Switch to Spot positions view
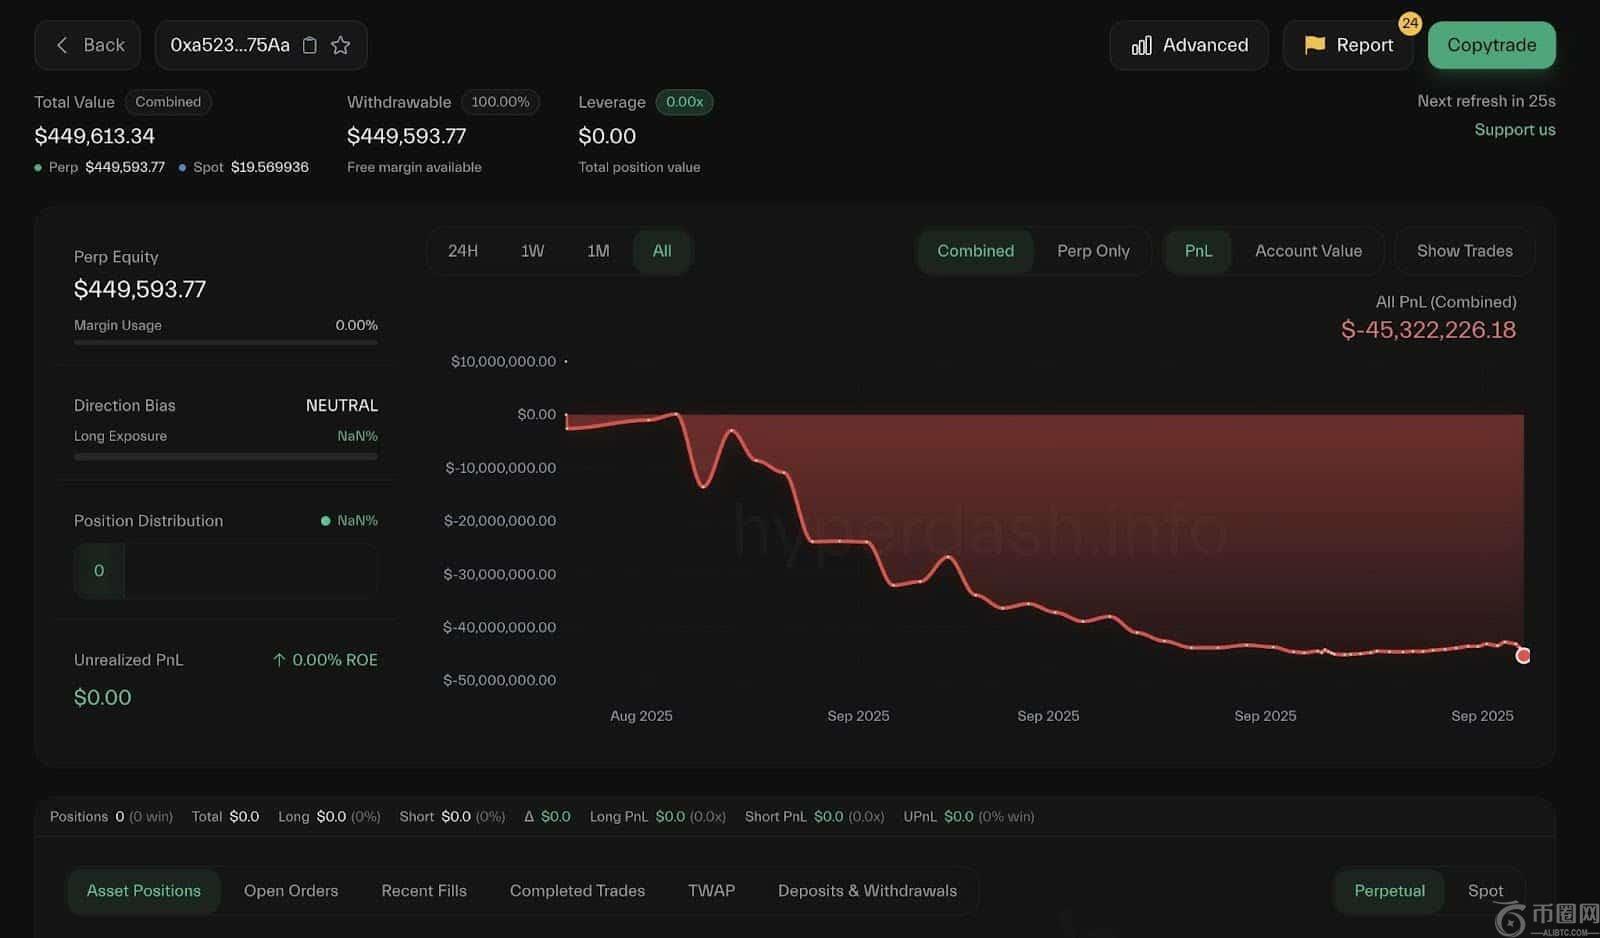Image resolution: width=1600 pixels, height=938 pixels. click(1485, 891)
